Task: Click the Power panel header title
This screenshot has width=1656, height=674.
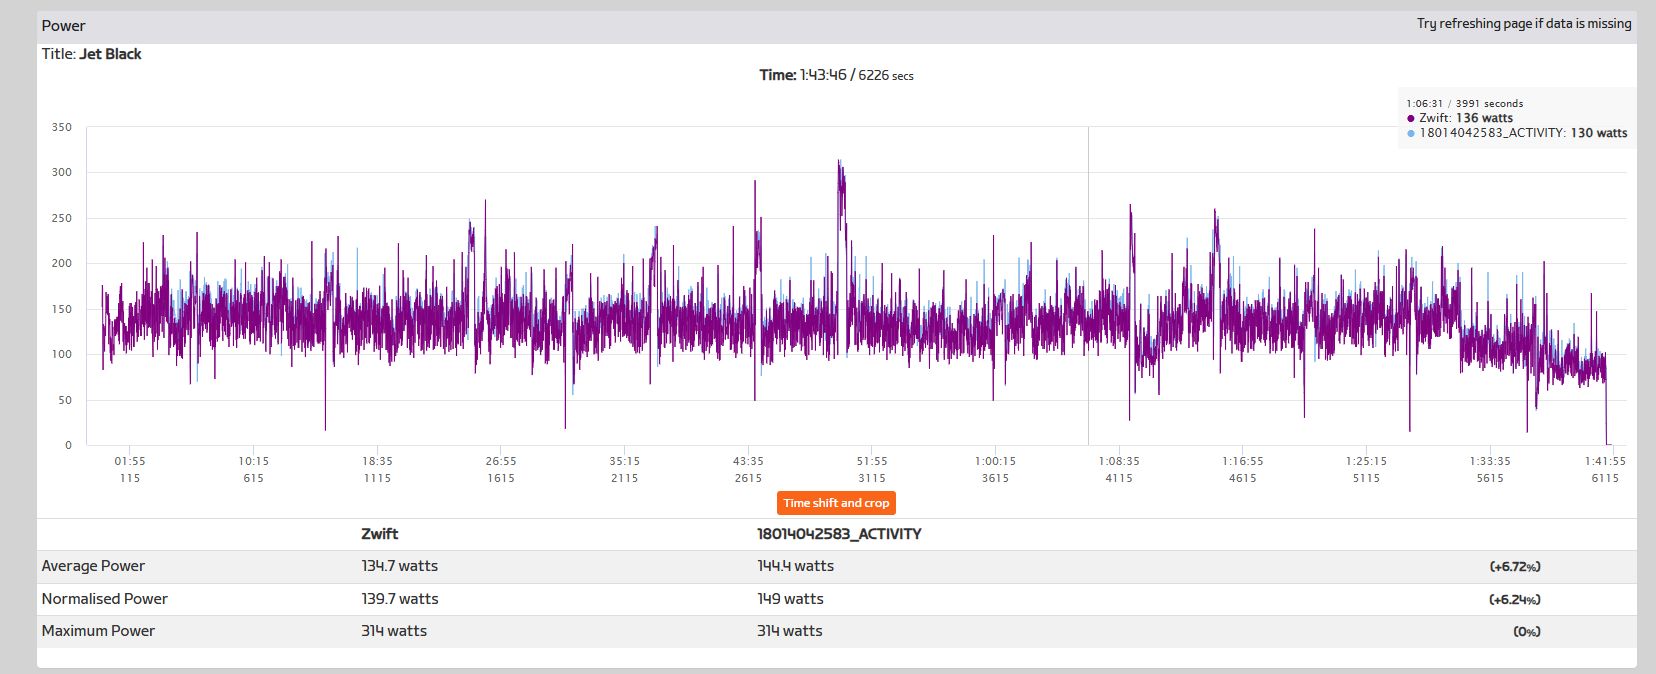Action: pos(63,26)
